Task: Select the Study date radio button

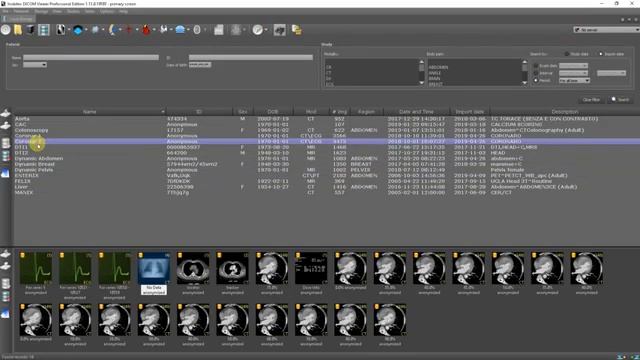Action: click(567, 54)
